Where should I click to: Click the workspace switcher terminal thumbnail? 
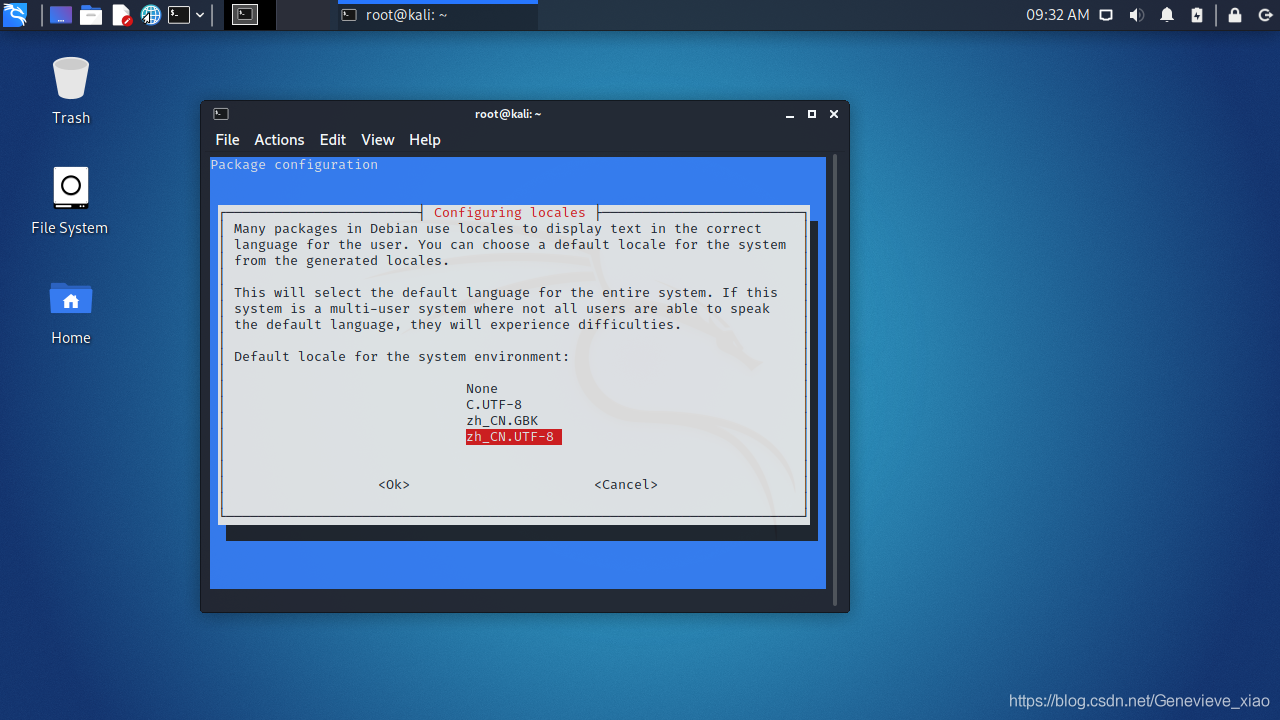tap(246, 15)
